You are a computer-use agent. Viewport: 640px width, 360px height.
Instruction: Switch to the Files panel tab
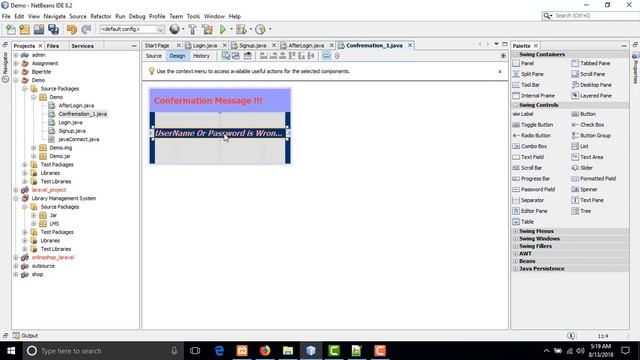(x=53, y=46)
